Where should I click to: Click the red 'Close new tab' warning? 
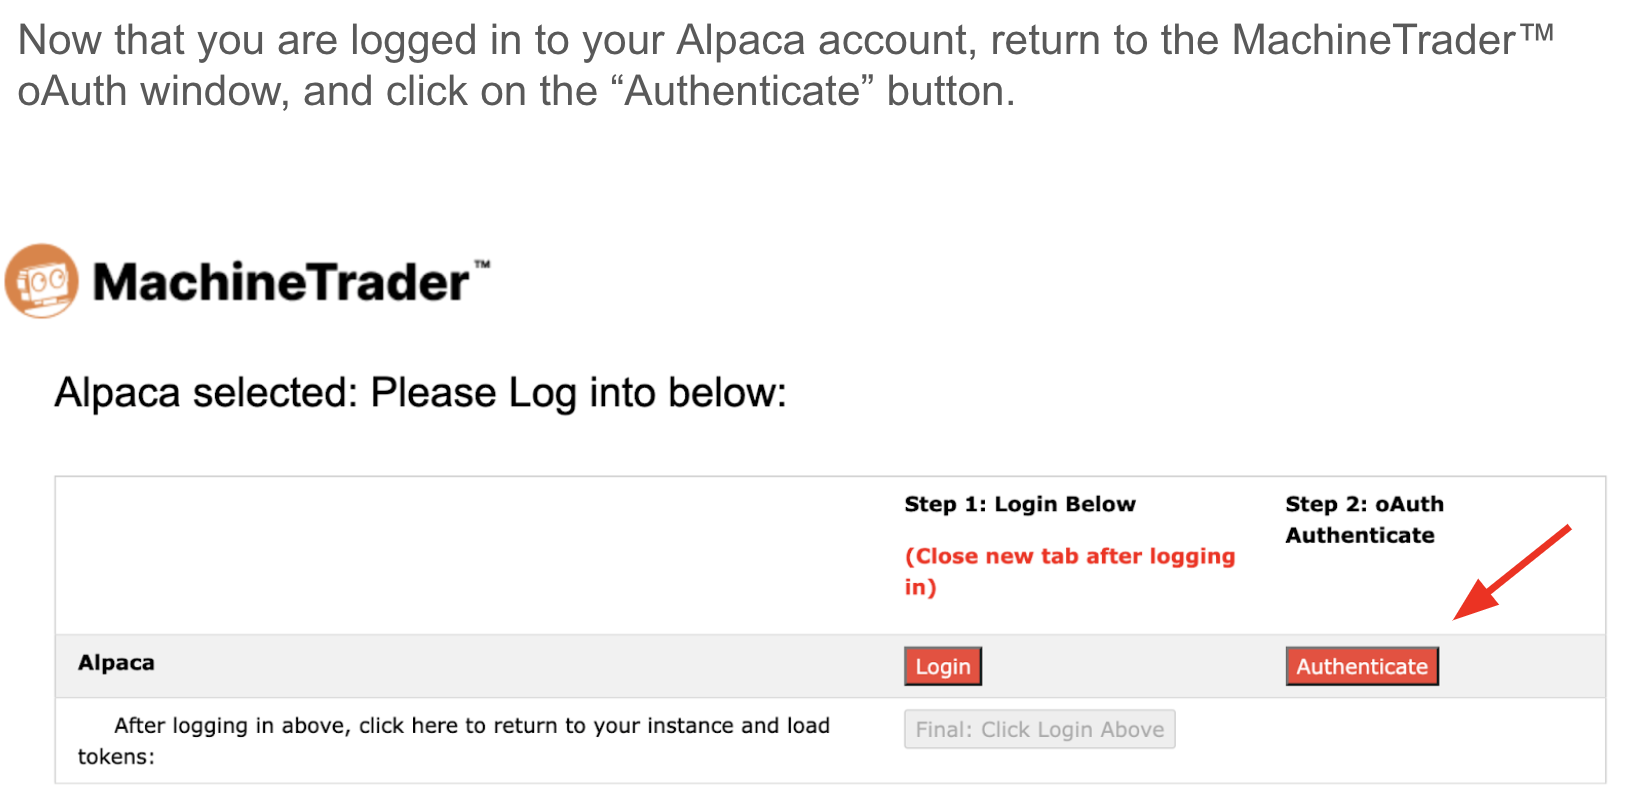point(1069,571)
